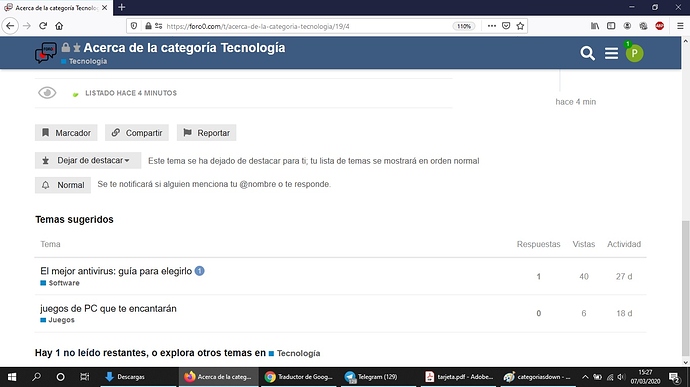Close the Acerca de la categoría tab
The width and height of the screenshot is (690, 387).
105,7
